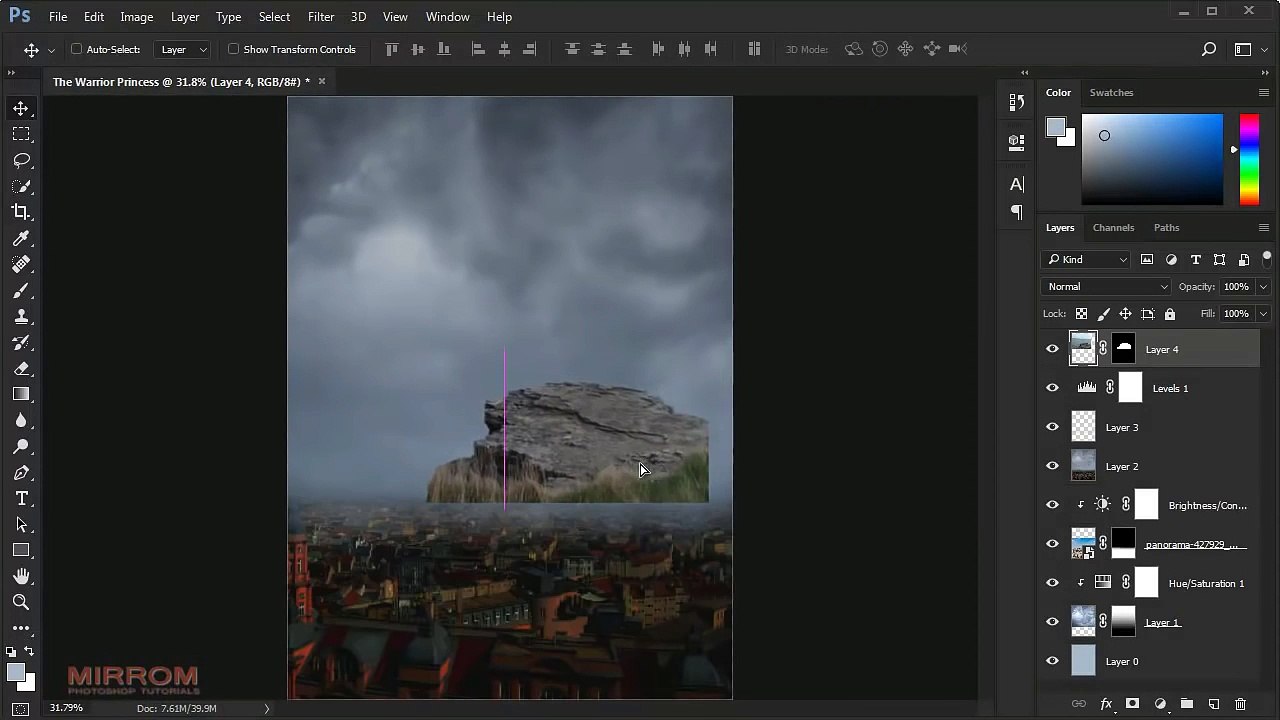This screenshot has height=720, width=1280.
Task: Select the Brush tool
Action: coord(21,290)
